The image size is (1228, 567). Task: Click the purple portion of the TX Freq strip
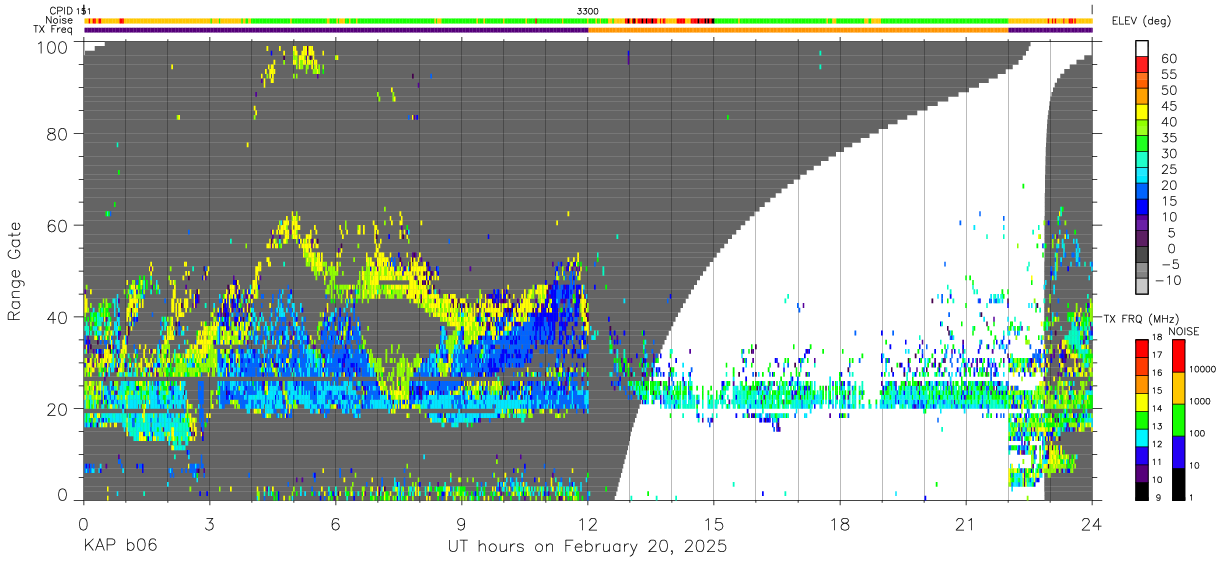tap(336, 30)
